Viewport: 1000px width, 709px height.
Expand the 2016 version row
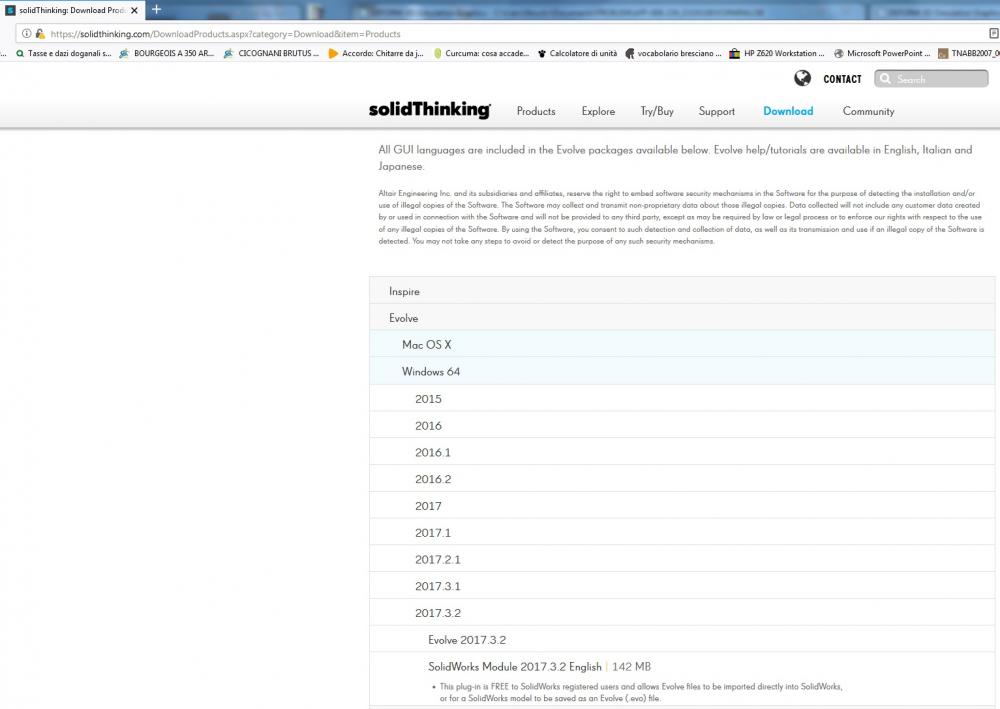coord(682,425)
